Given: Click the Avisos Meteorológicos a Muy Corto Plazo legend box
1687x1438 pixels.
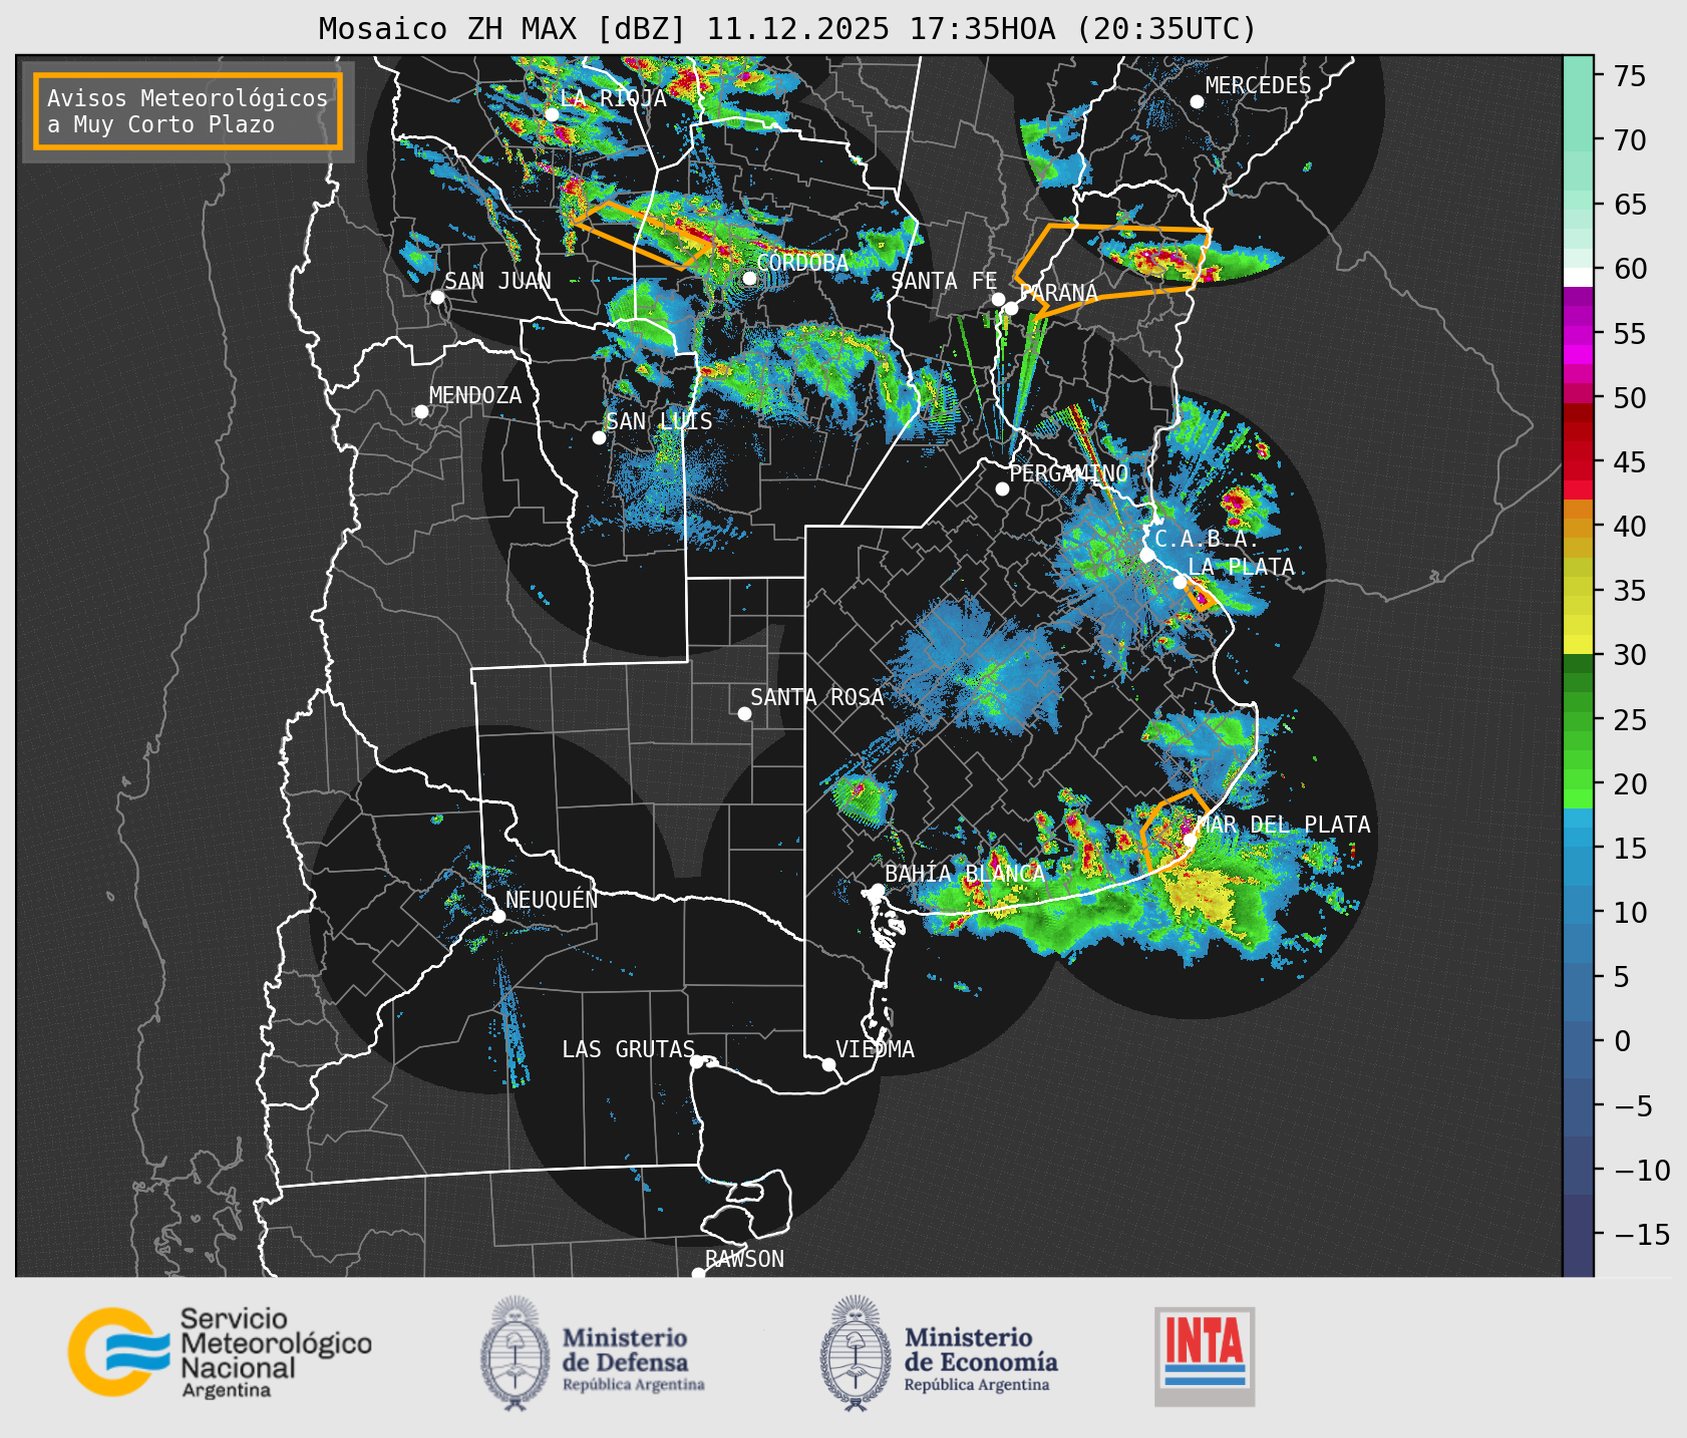Looking at the screenshot, I should 188,110.
